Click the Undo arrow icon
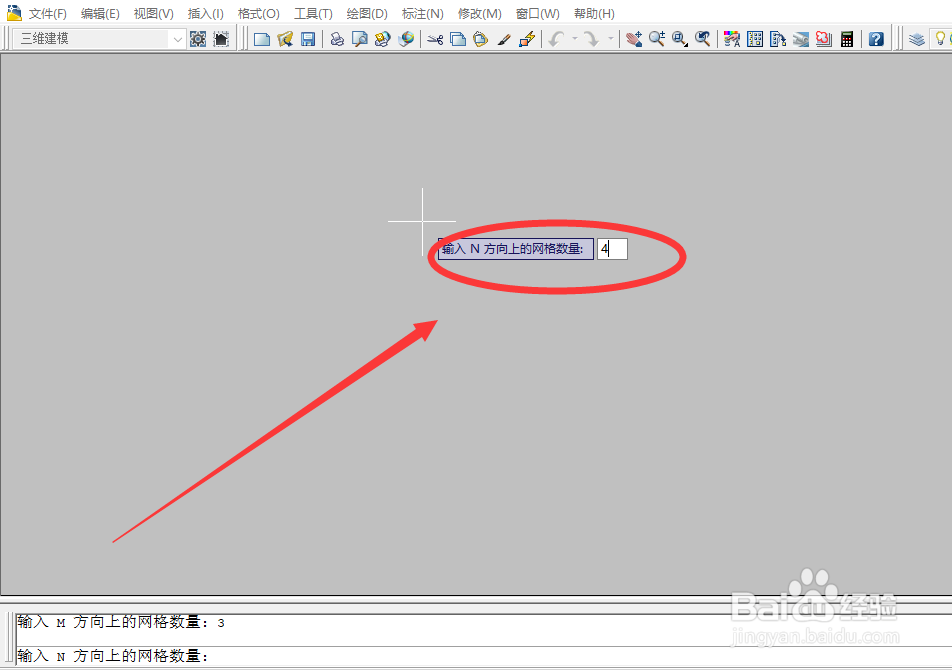This screenshot has width=952, height=670. (x=556, y=39)
